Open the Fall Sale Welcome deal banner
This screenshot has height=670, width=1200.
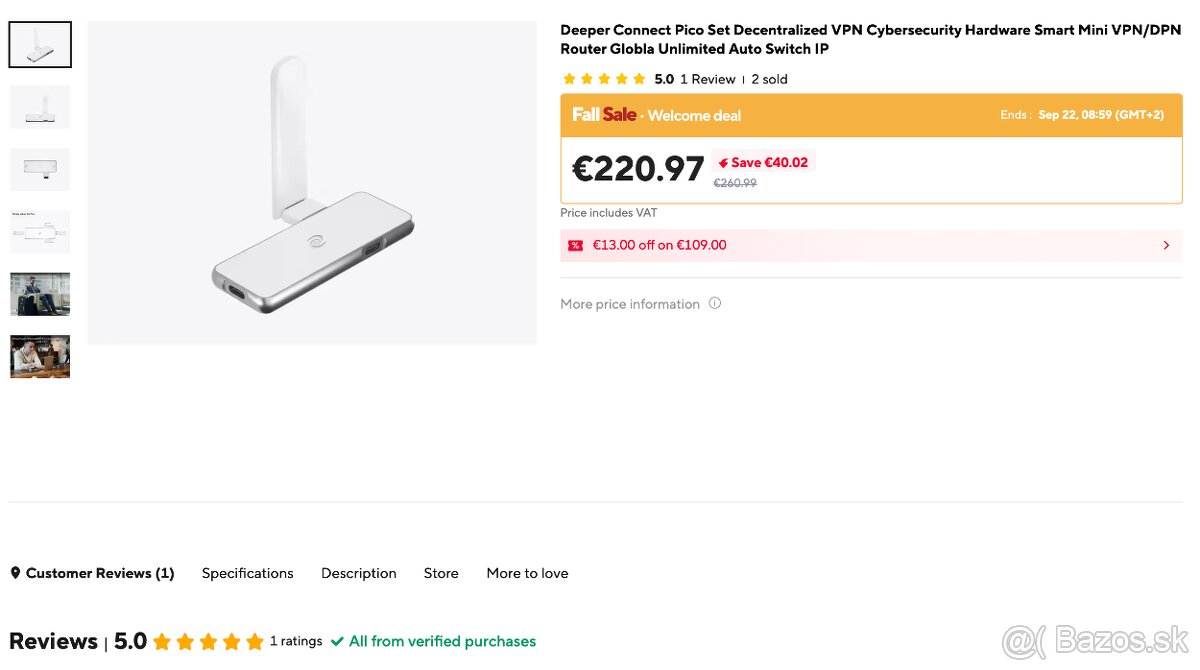[655, 114]
